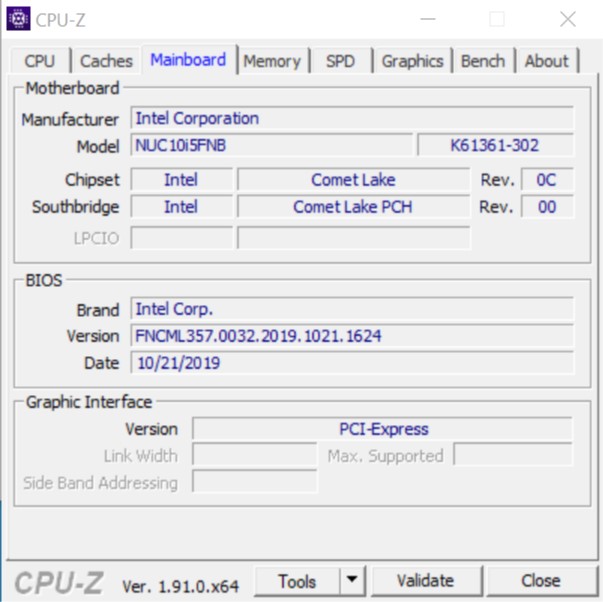Open the Bench tab
This screenshot has width=603, height=602.
[x=483, y=61]
